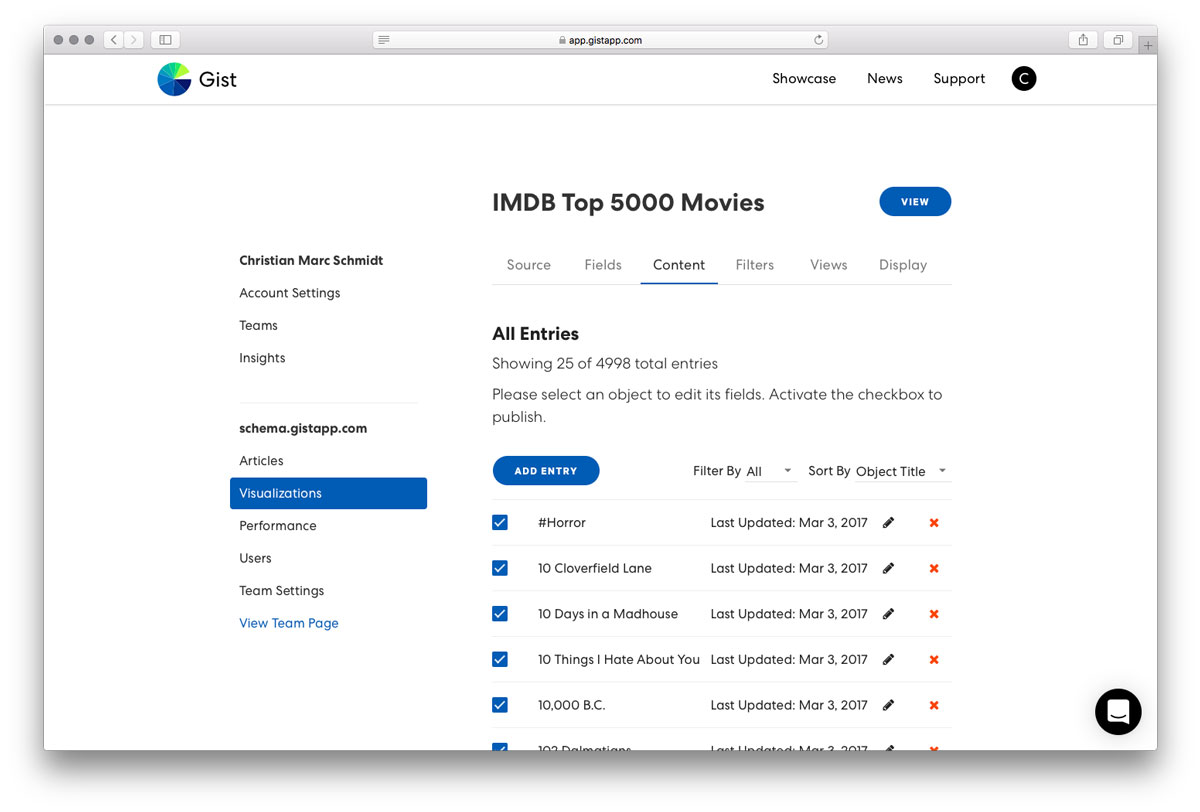
Task: Select the Content tab
Action: pyautogui.click(x=679, y=265)
